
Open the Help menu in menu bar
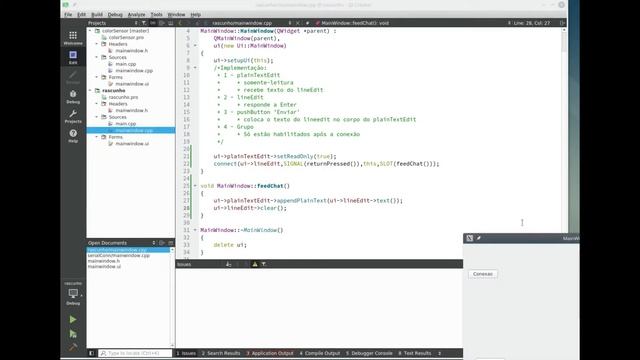[196, 14]
